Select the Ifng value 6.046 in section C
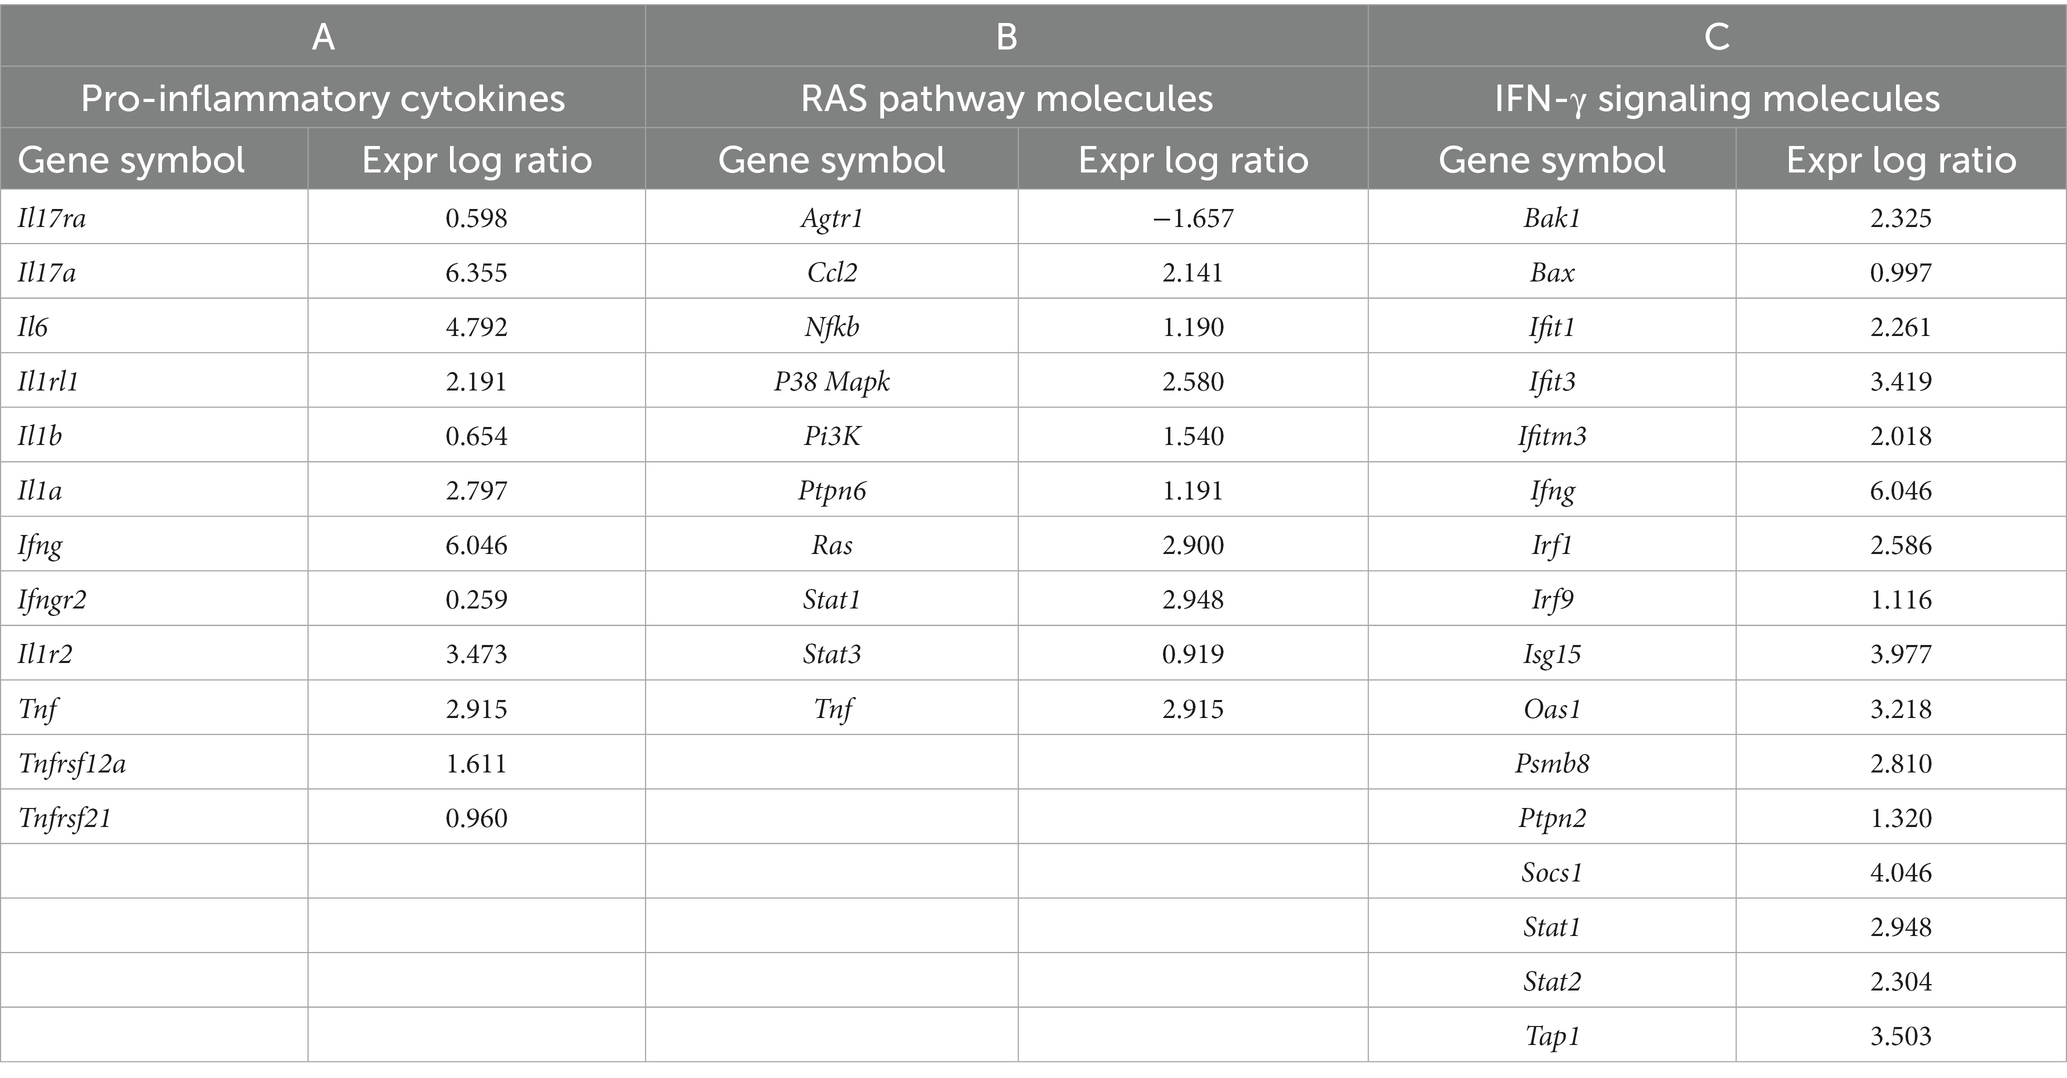Viewport: 2067px width, 1078px height. [1901, 491]
